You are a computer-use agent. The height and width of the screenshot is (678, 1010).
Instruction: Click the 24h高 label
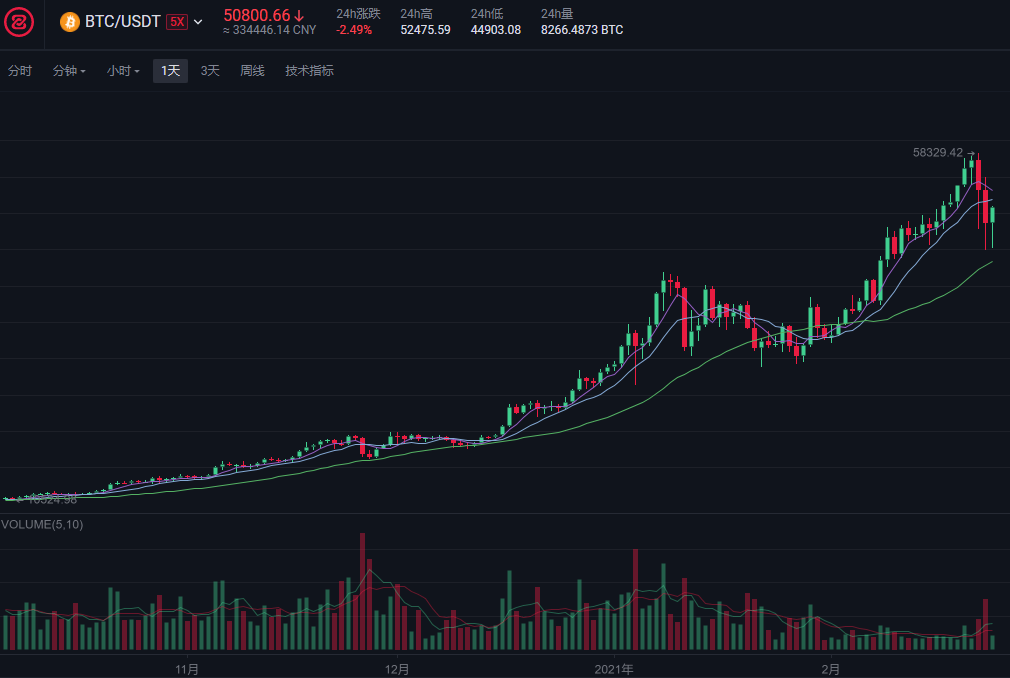coord(416,14)
